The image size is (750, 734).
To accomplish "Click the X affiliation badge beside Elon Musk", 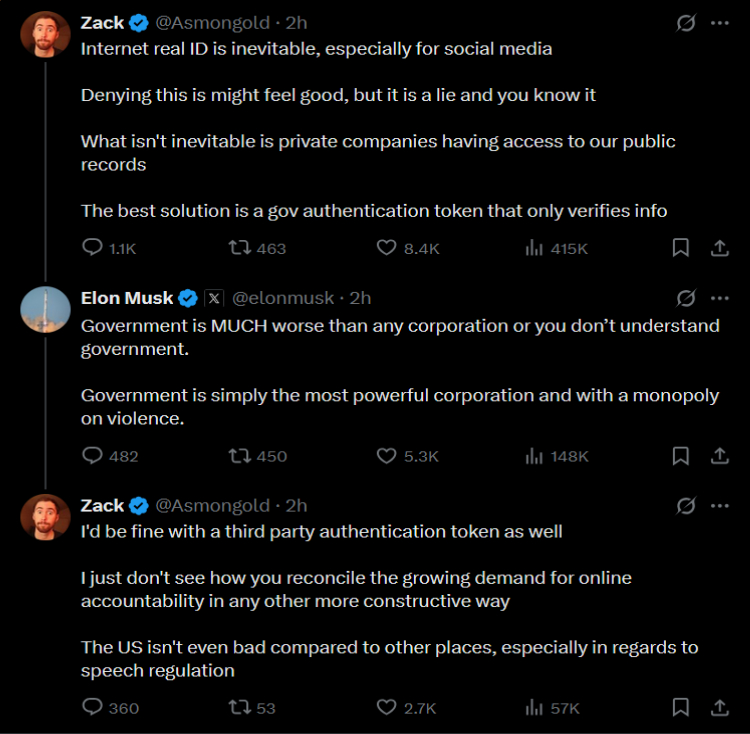I will point(214,298).
